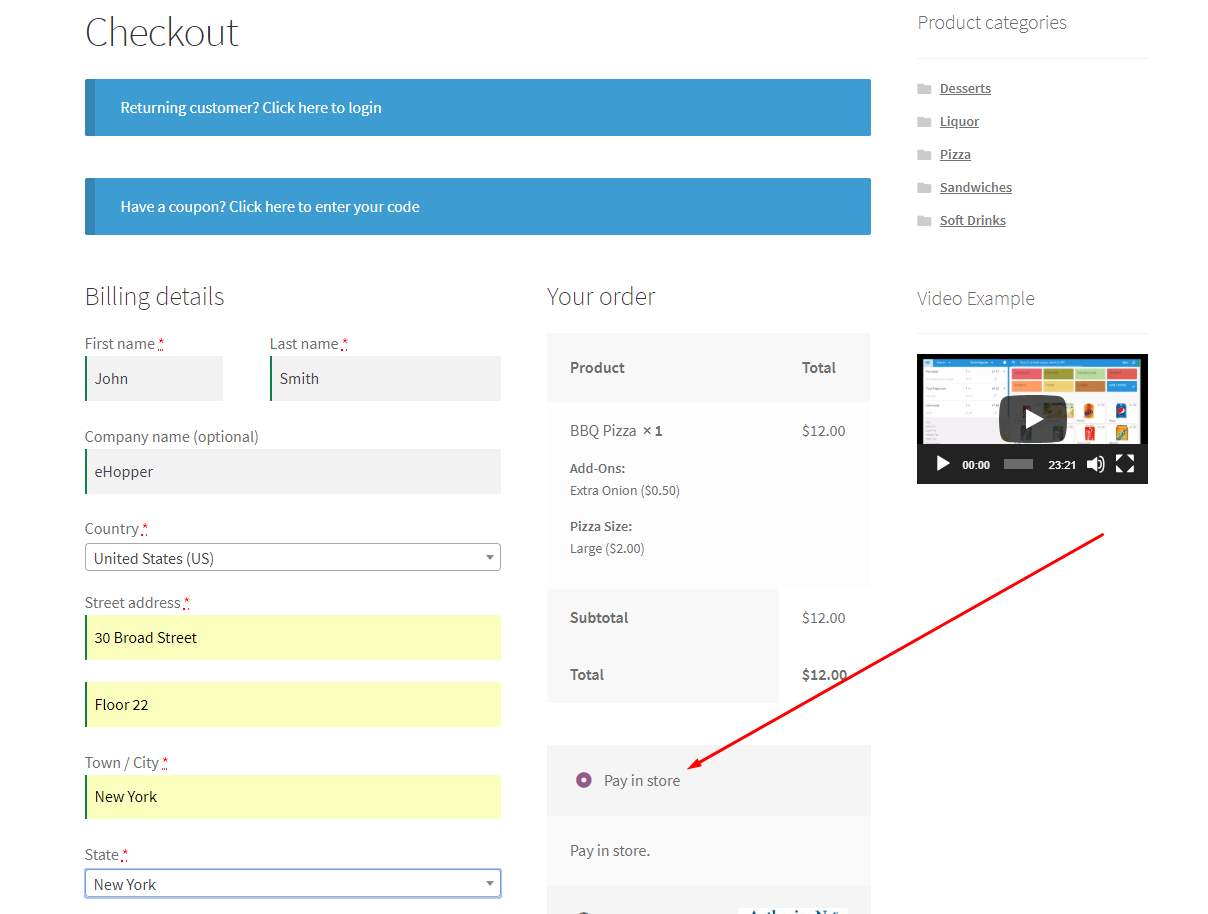Seek using the video progress bar
Image resolution: width=1208 pixels, height=914 pixels.
click(x=1018, y=464)
